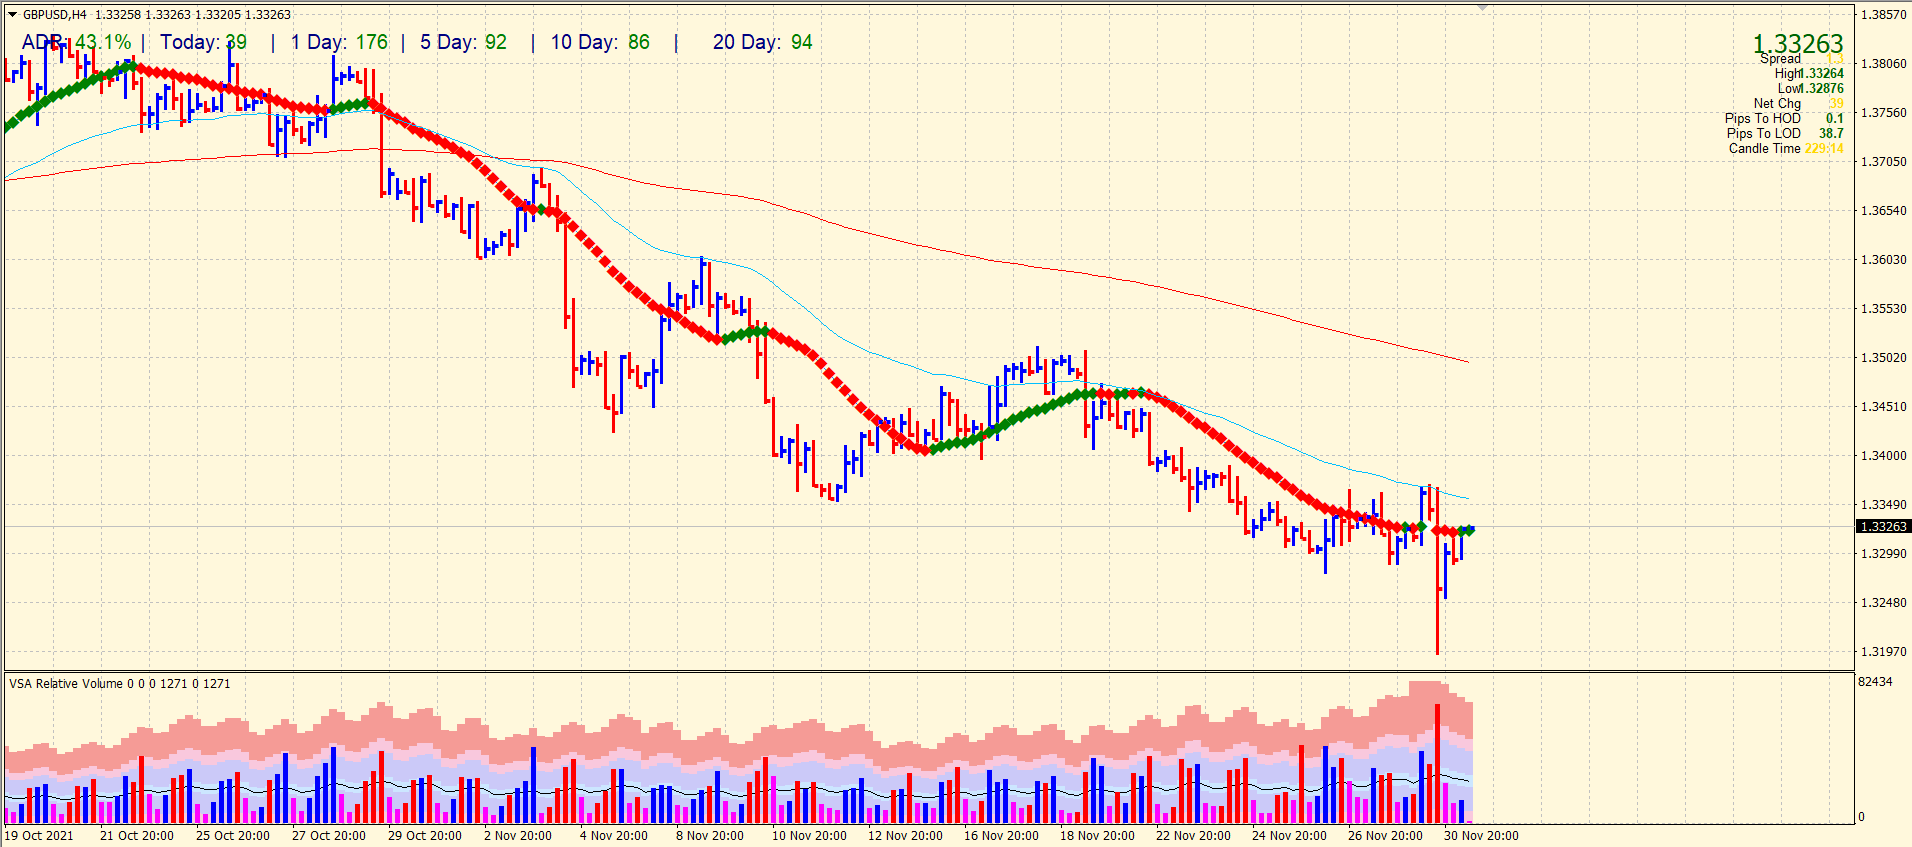Select the '10 Day: 86' label
Screen dimensions: 1912x847
pos(600,42)
